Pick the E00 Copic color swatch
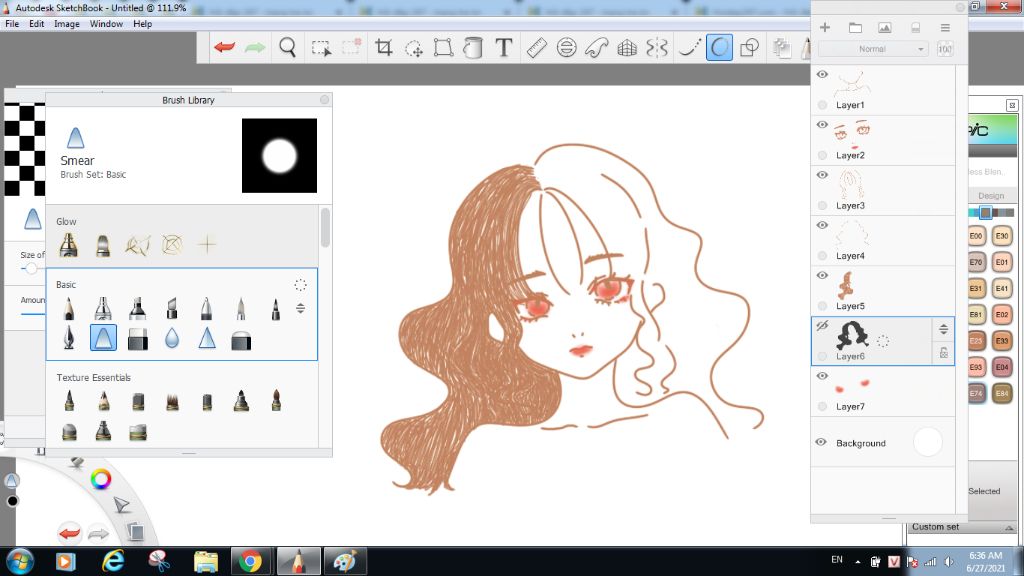The width and height of the screenshot is (1024, 576). 976,236
